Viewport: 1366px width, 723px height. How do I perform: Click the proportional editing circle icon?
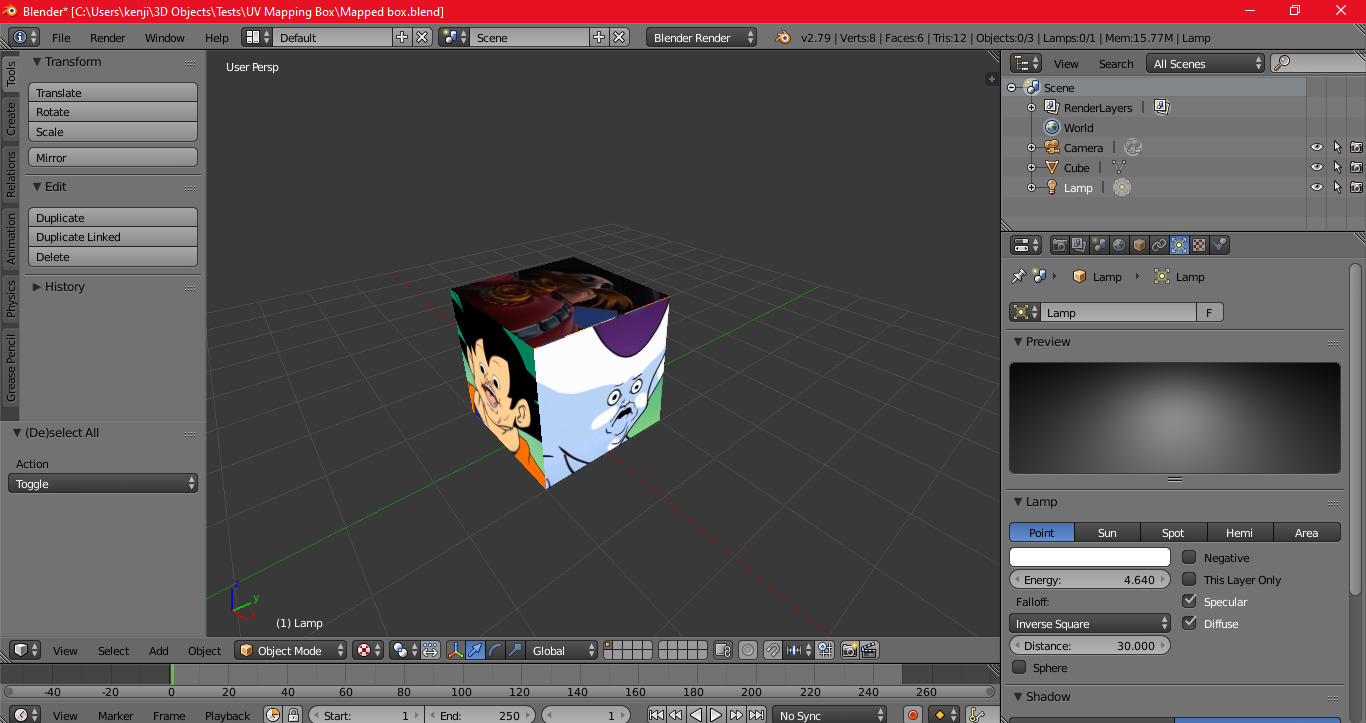(x=748, y=650)
